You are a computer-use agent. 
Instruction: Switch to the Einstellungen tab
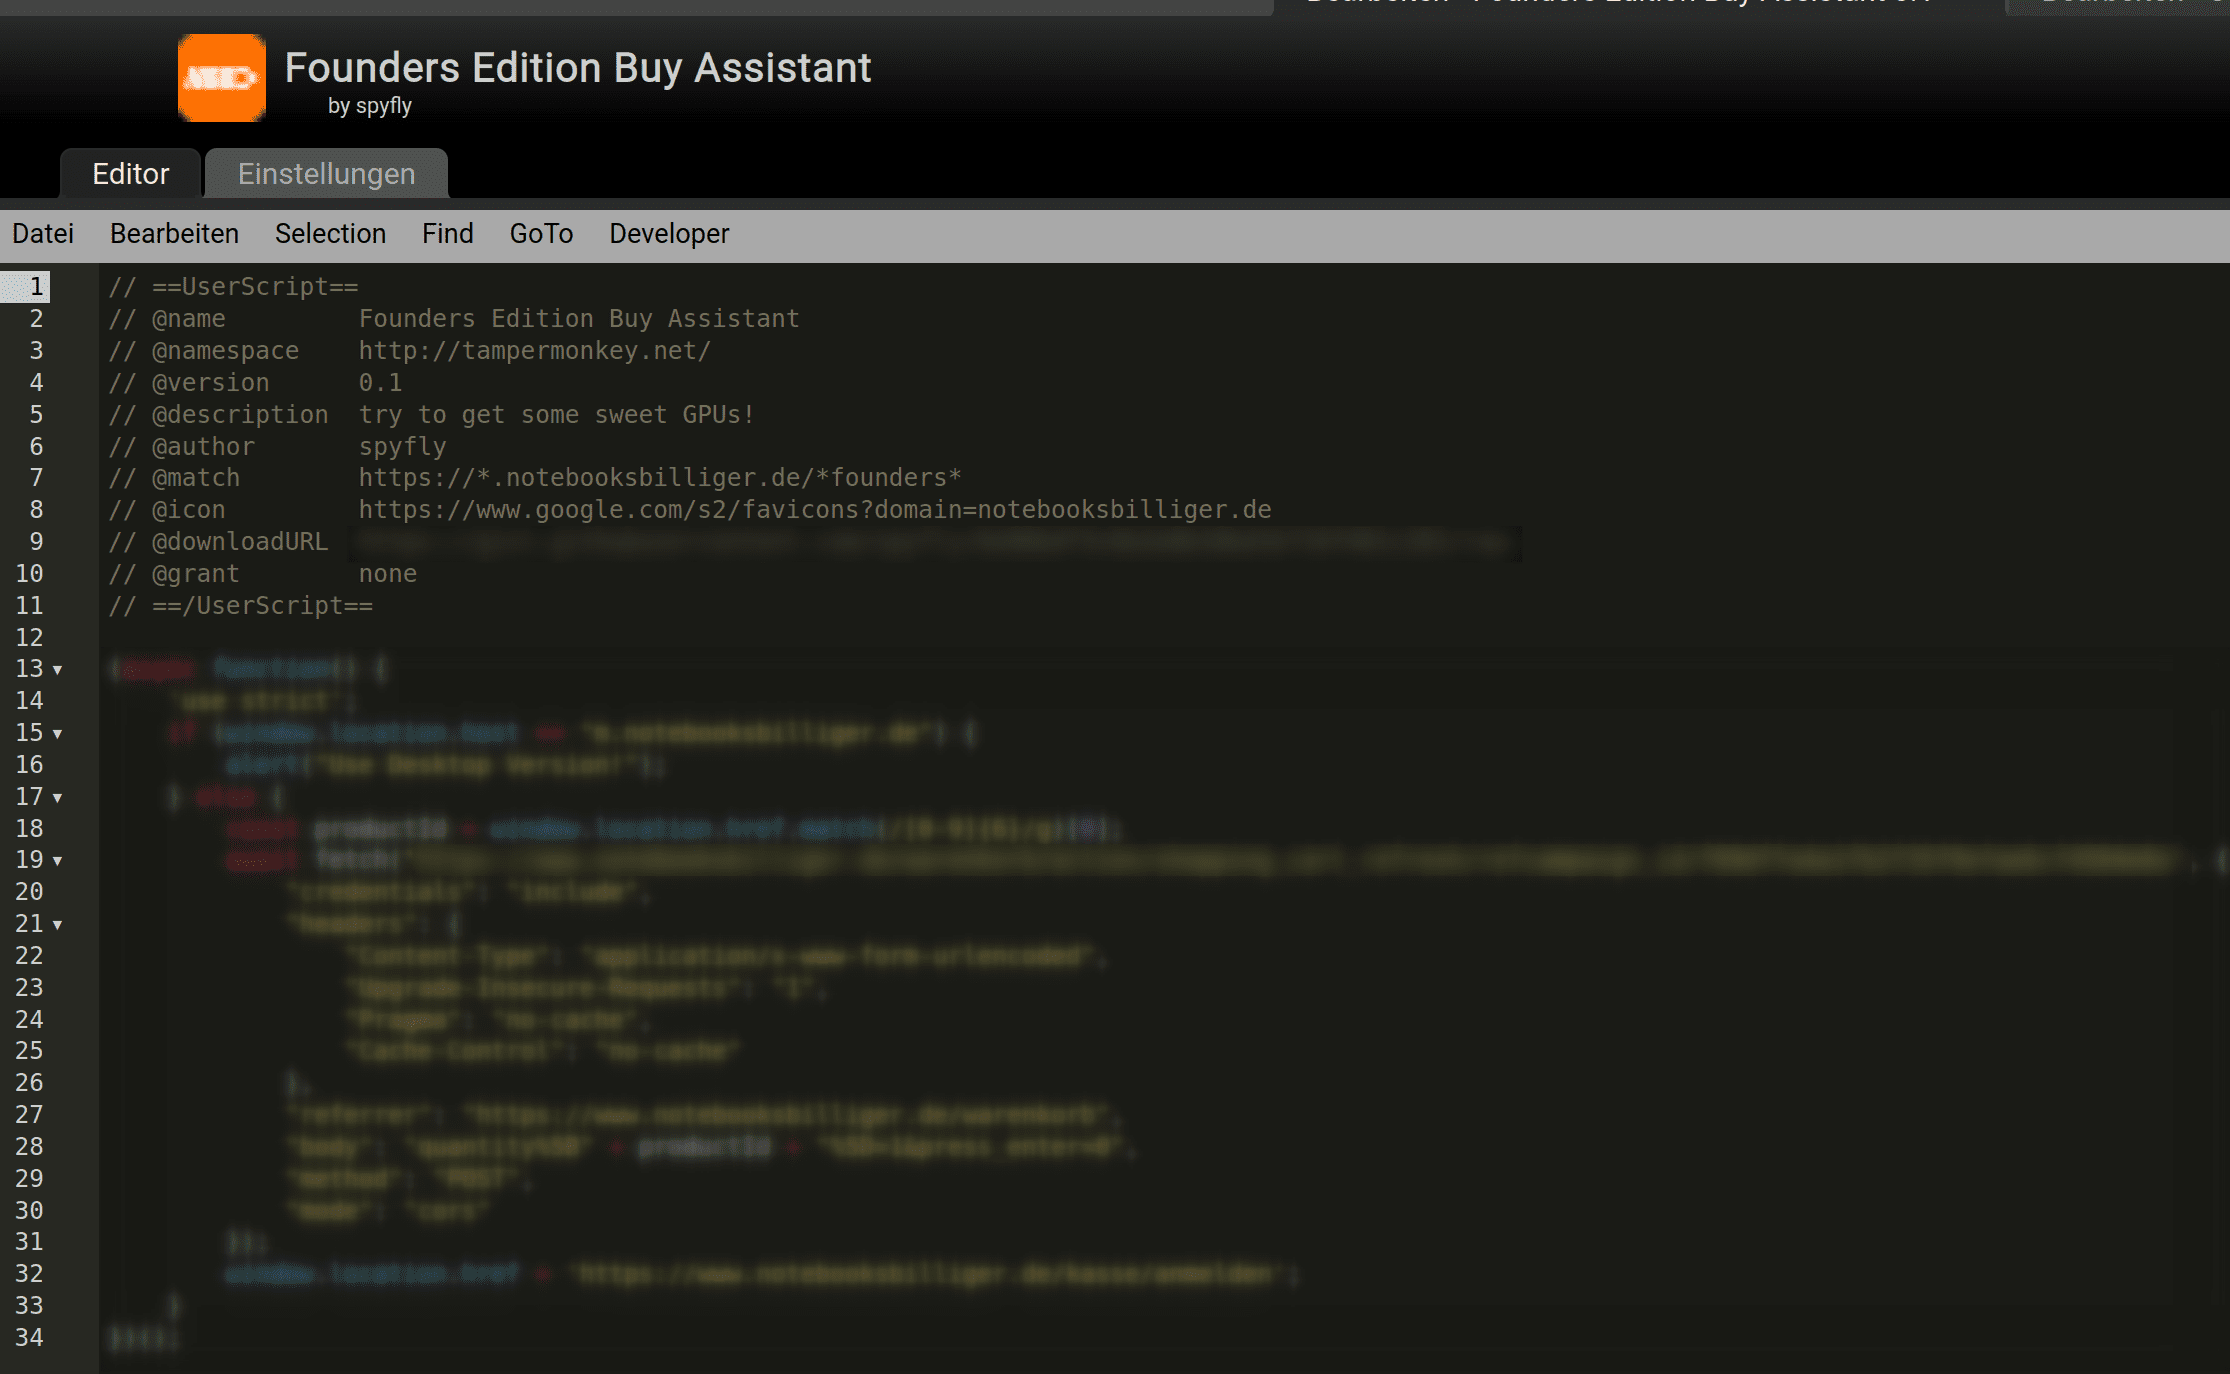[x=326, y=174]
